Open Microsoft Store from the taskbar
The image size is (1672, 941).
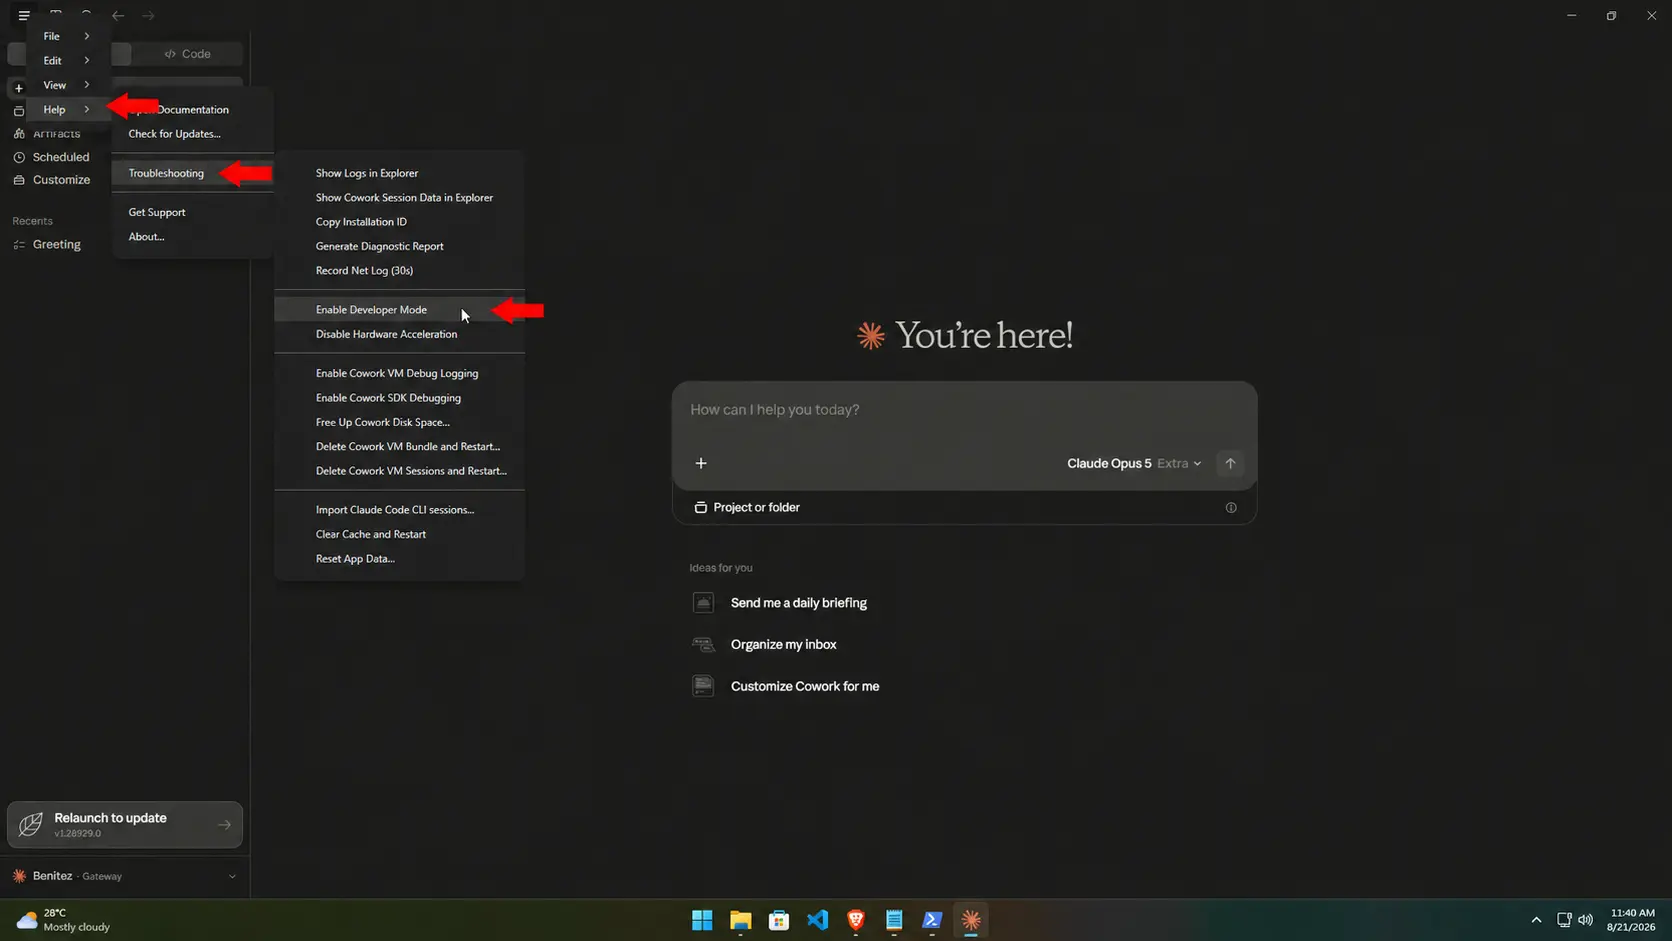779,920
